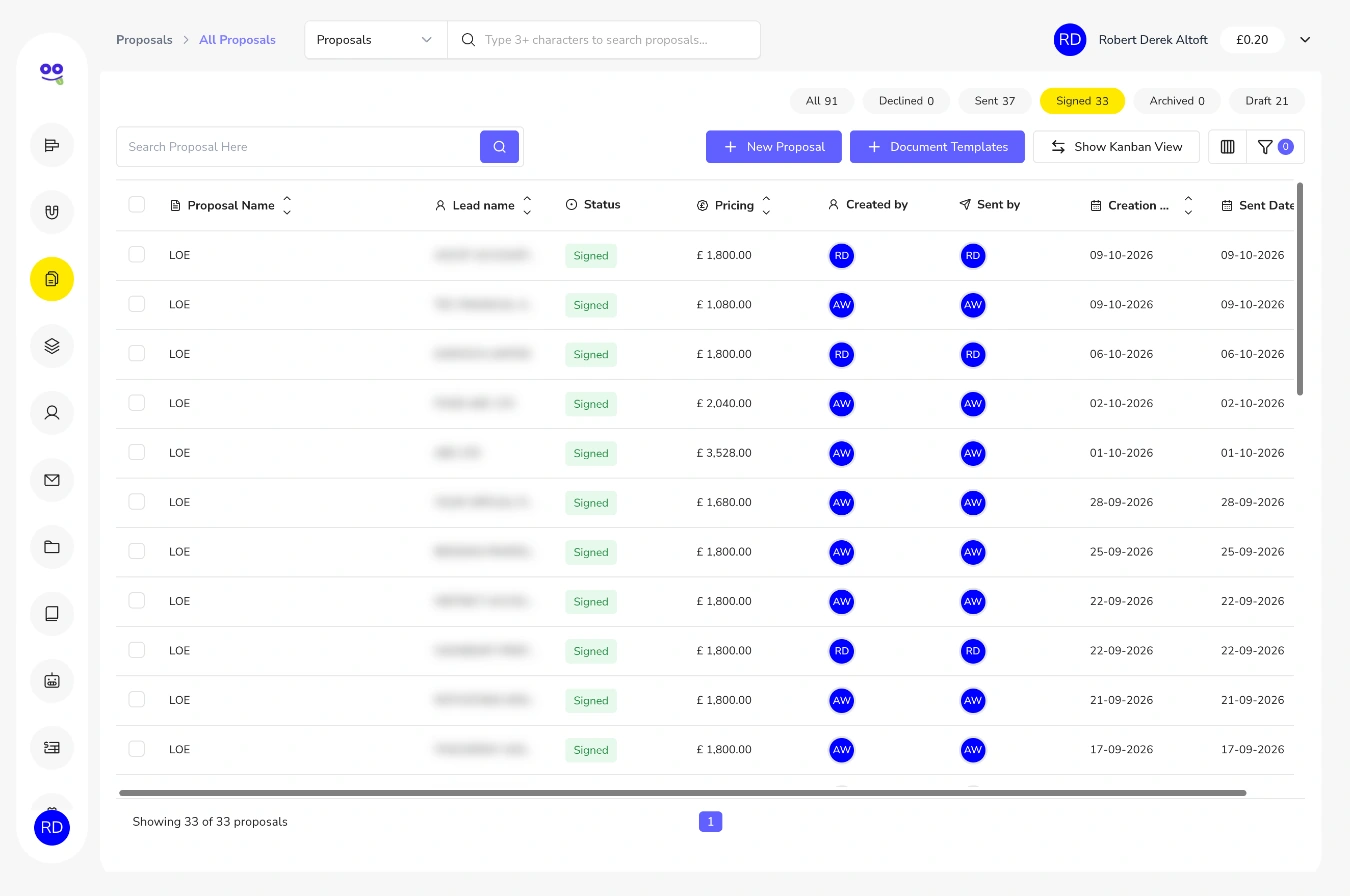The image size is (1350, 896).
Task: Show Kanban View
Action: click(x=1116, y=147)
